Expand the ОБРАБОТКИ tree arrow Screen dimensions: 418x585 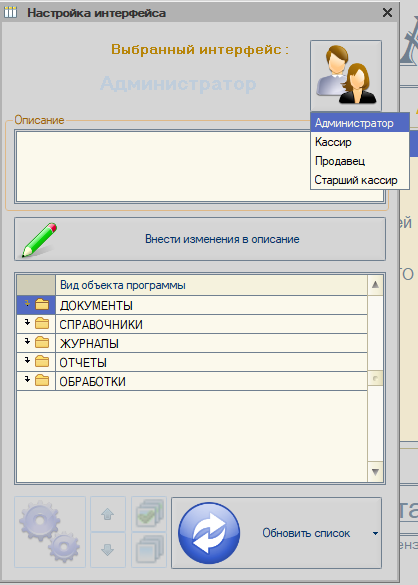click(x=27, y=379)
